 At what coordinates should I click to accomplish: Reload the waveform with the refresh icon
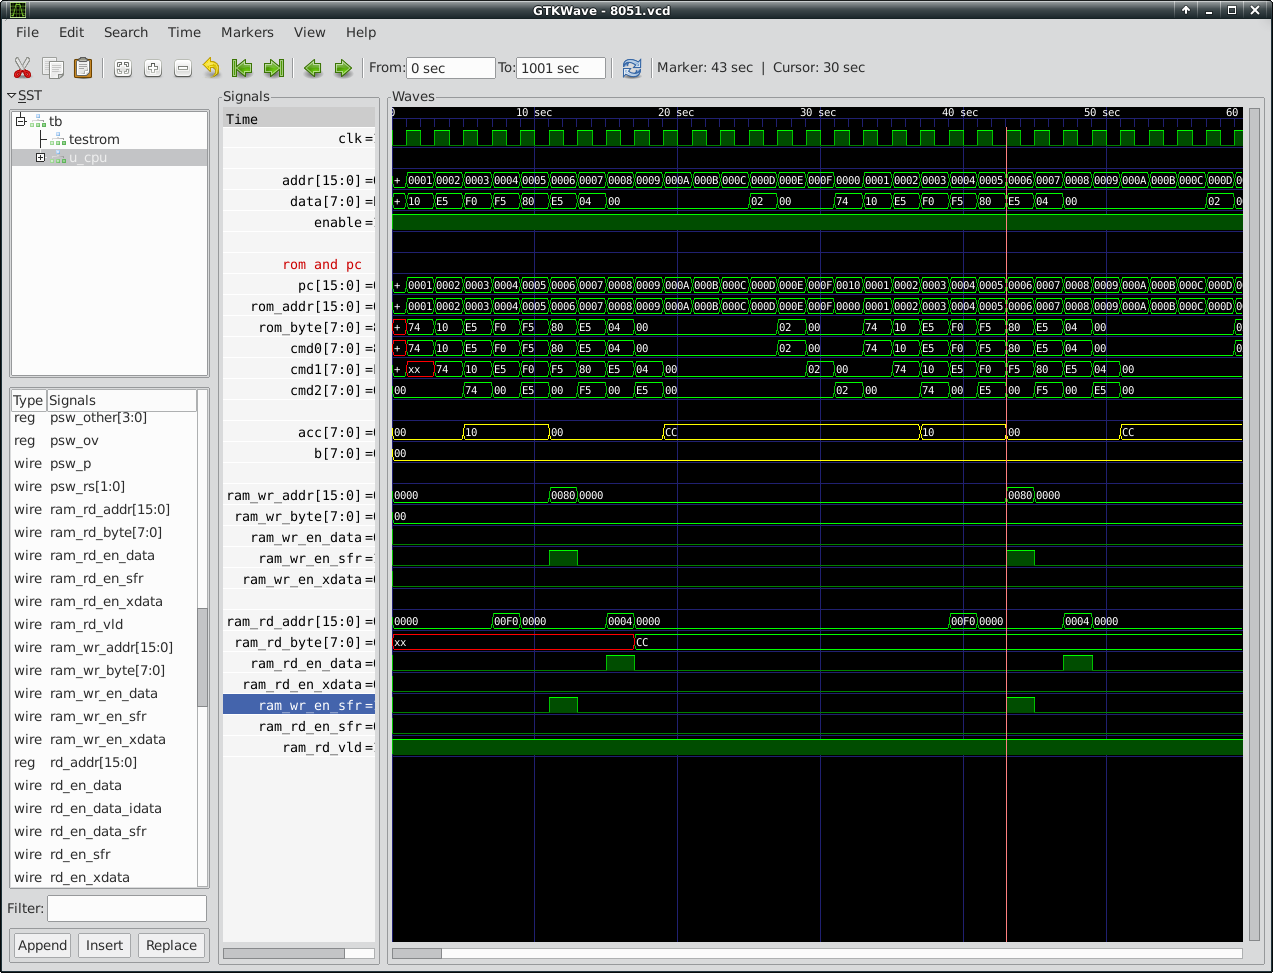point(631,68)
